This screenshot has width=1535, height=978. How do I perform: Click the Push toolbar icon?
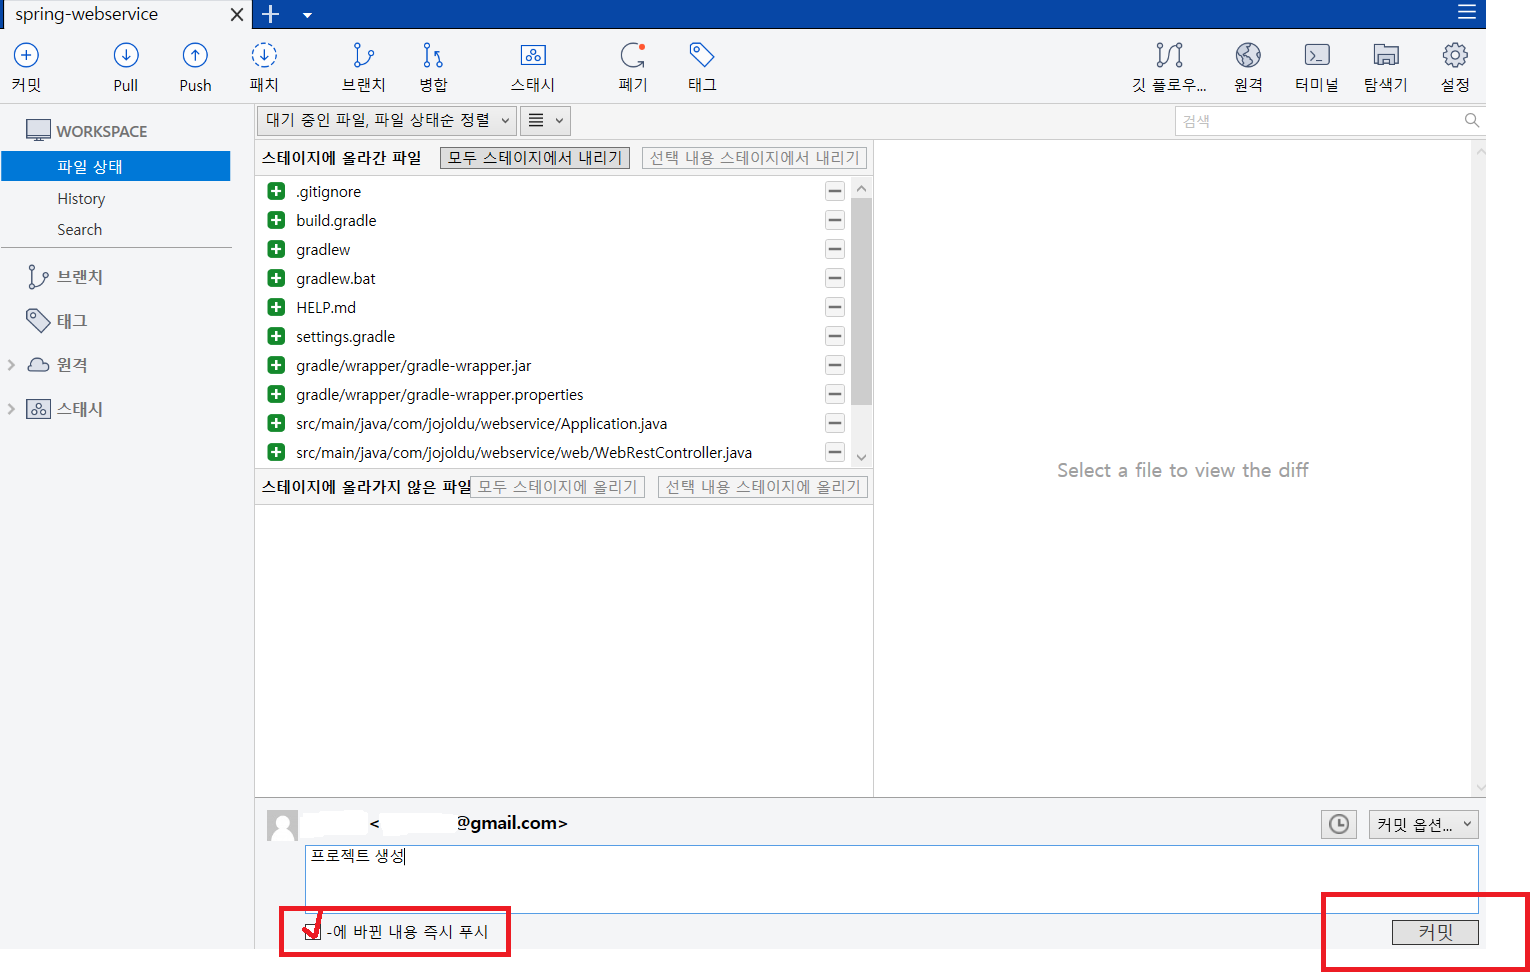click(195, 67)
